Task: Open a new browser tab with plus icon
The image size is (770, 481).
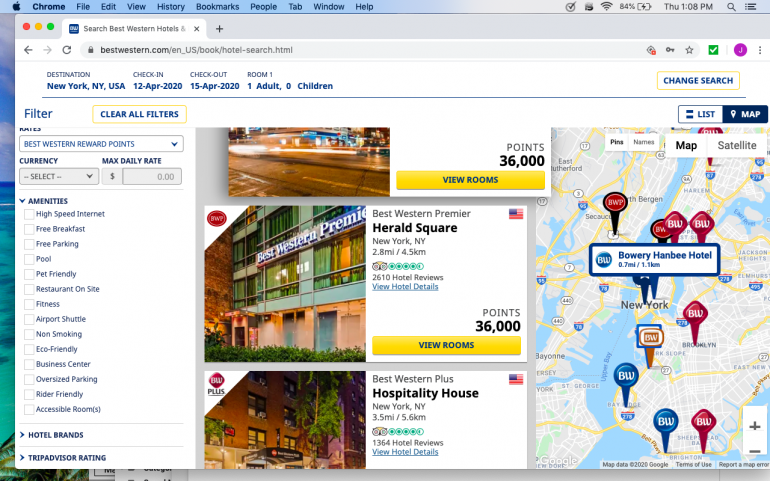Action: coord(220,29)
